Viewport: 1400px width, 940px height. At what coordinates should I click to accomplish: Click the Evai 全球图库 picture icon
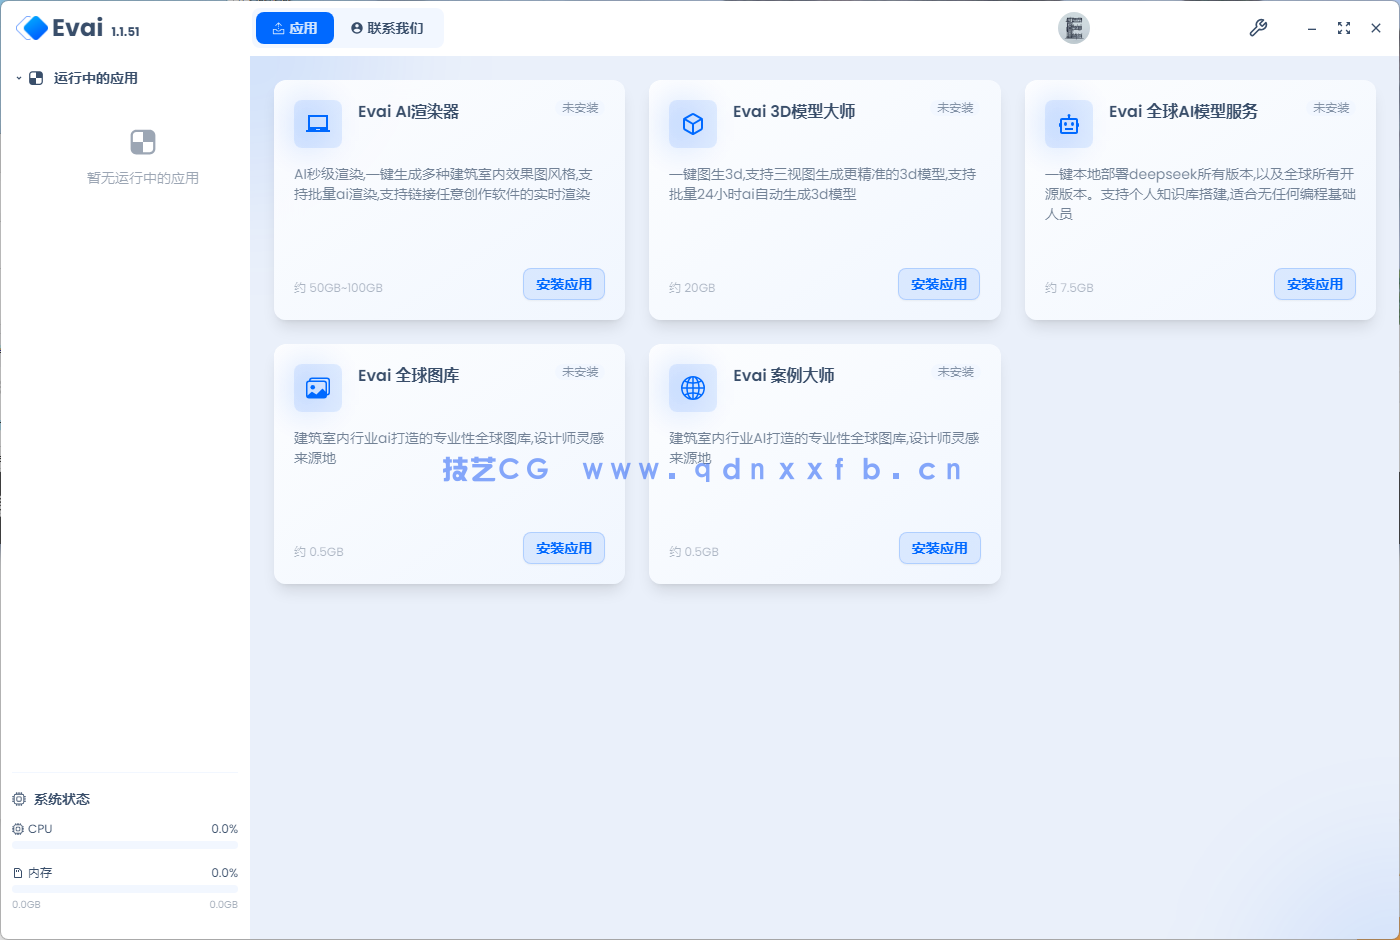tap(317, 388)
